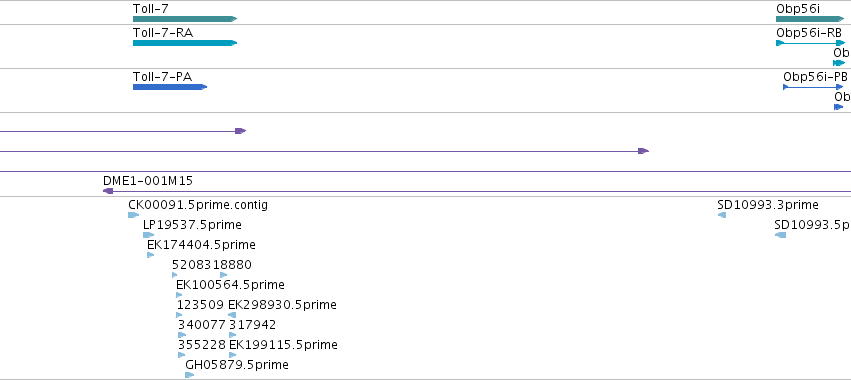The width and height of the screenshot is (851, 380).
Task: Click the 355228 feature marker
Action: click(181, 355)
